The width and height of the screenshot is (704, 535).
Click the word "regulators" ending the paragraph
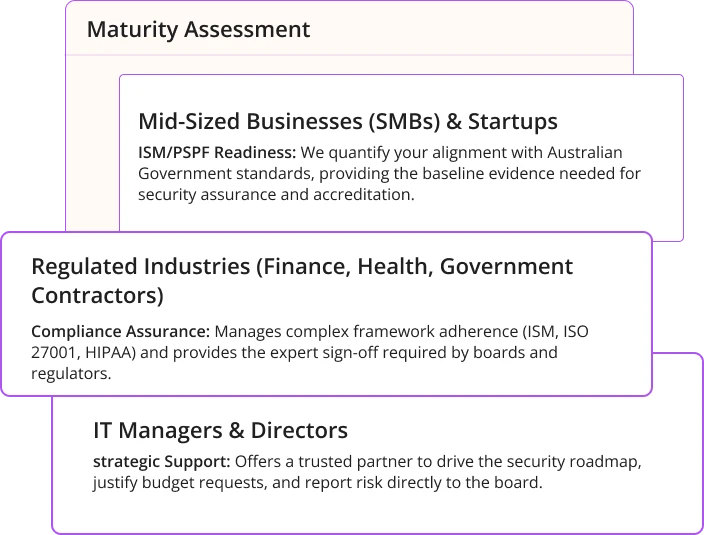point(70,374)
